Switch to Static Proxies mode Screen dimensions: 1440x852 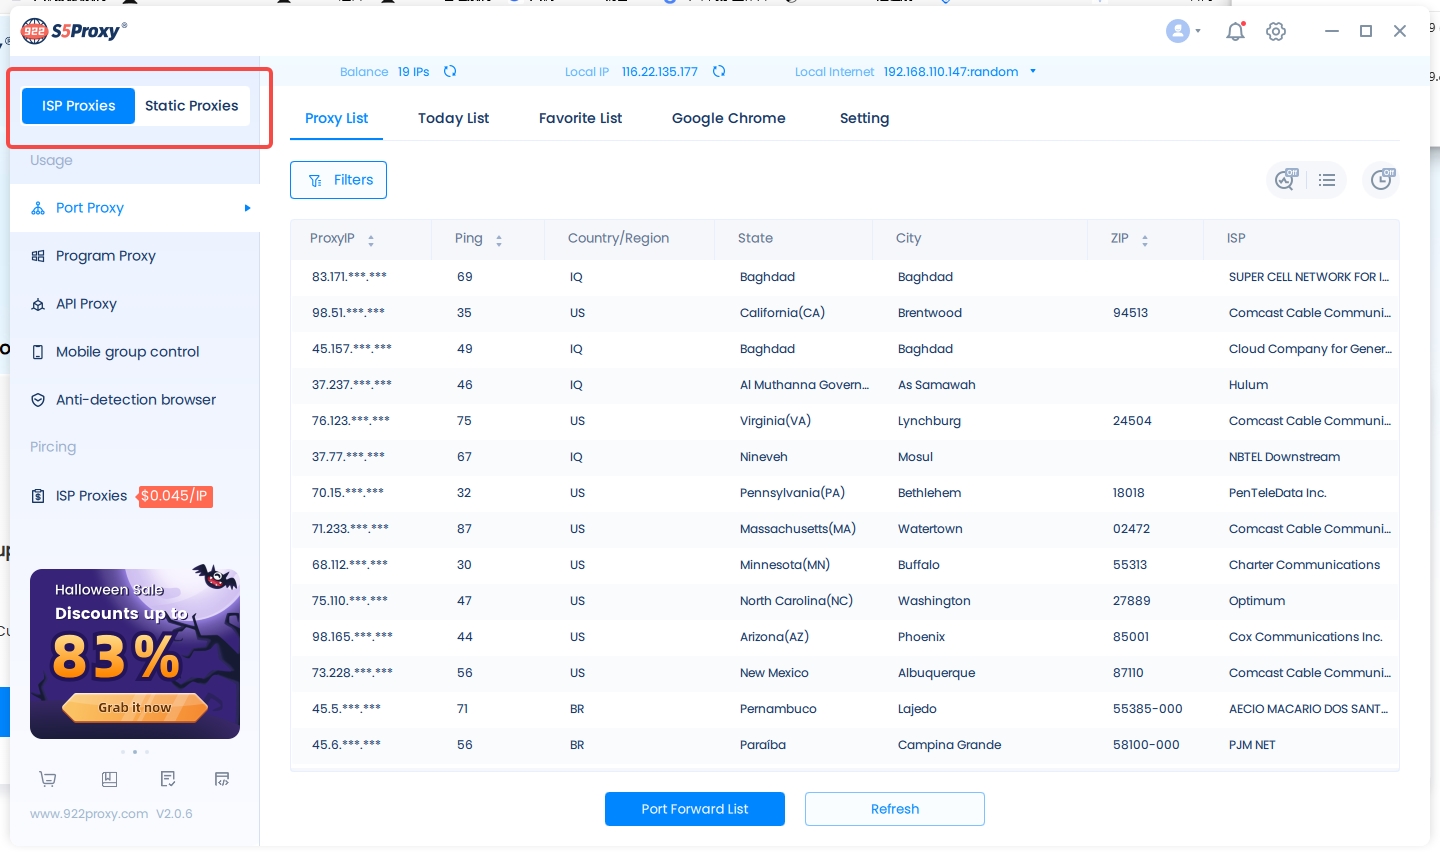191,106
